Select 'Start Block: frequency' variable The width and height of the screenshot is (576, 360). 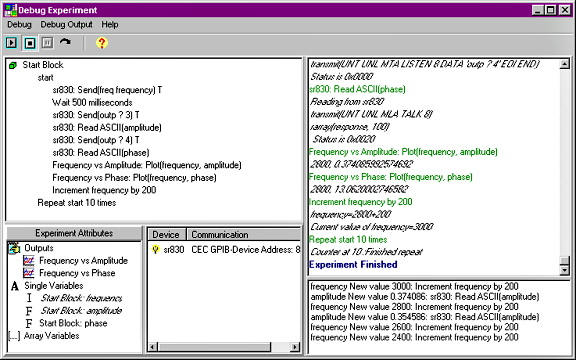point(81,298)
